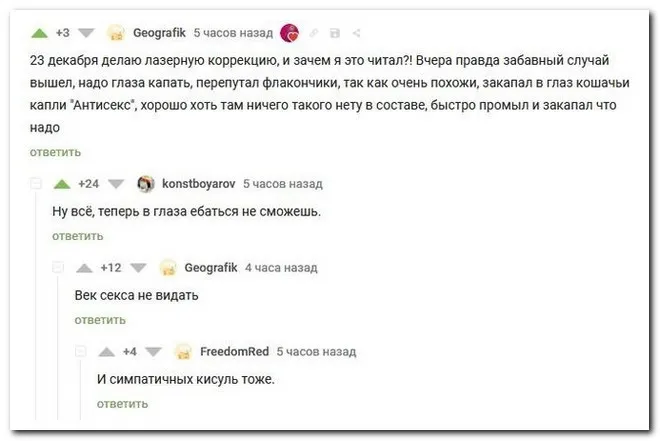Upvote Geografik's top comment with +3

39,32
